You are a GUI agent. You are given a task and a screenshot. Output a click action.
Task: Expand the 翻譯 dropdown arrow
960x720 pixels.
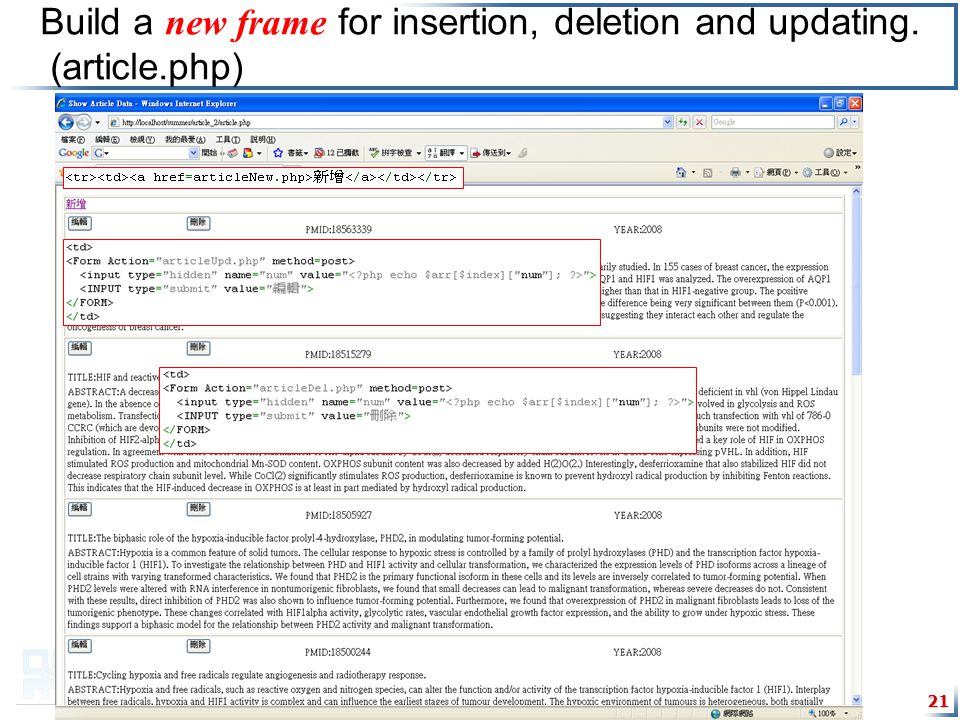(x=462, y=153)
